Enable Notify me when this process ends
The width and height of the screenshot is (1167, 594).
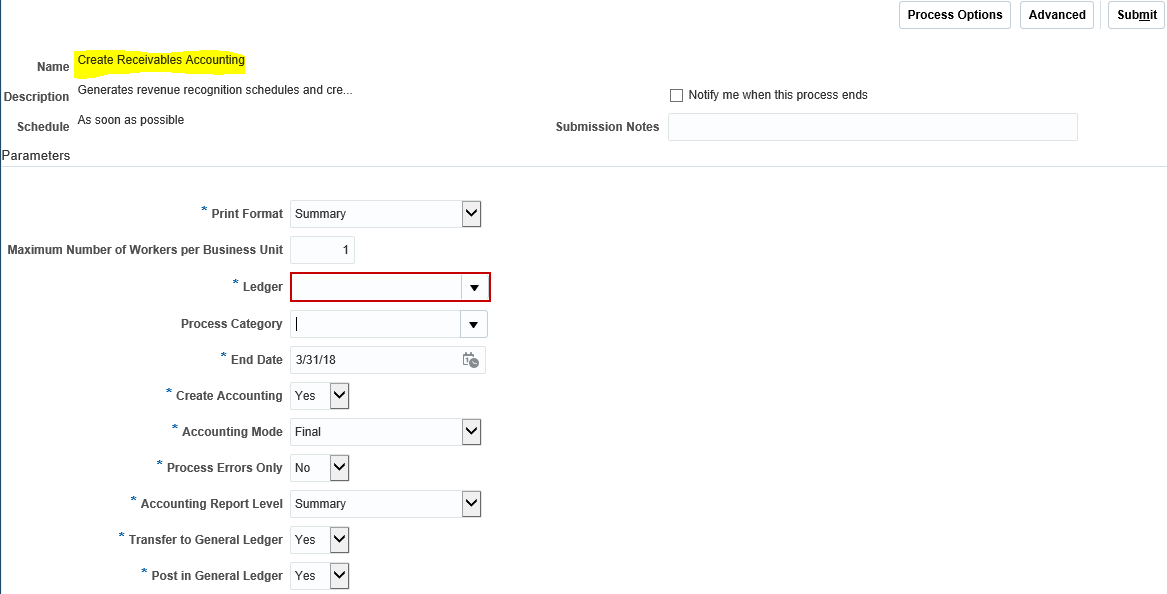pyautogui.click(x=676, y=95)
